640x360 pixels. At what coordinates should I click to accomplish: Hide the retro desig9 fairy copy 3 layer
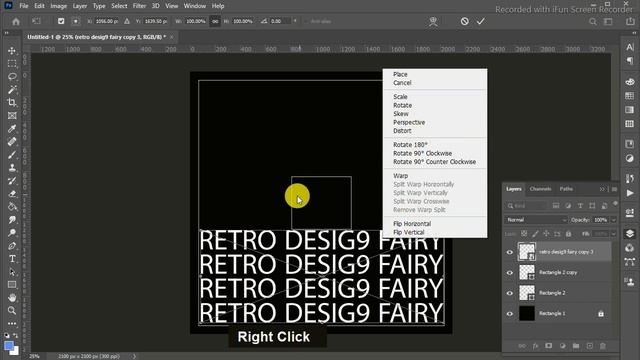tap(509, 252)
